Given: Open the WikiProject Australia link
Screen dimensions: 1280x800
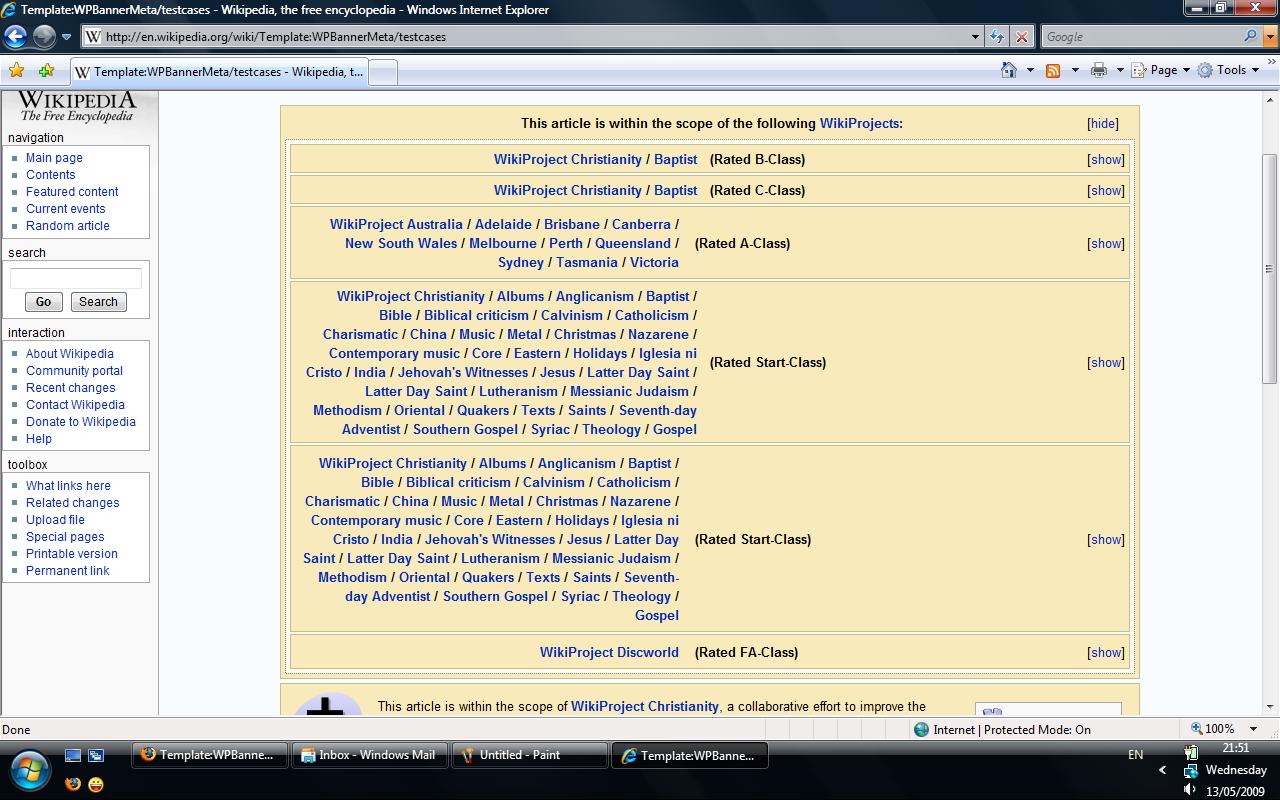Looking at the screenshot, I should (x=396, y=225).
